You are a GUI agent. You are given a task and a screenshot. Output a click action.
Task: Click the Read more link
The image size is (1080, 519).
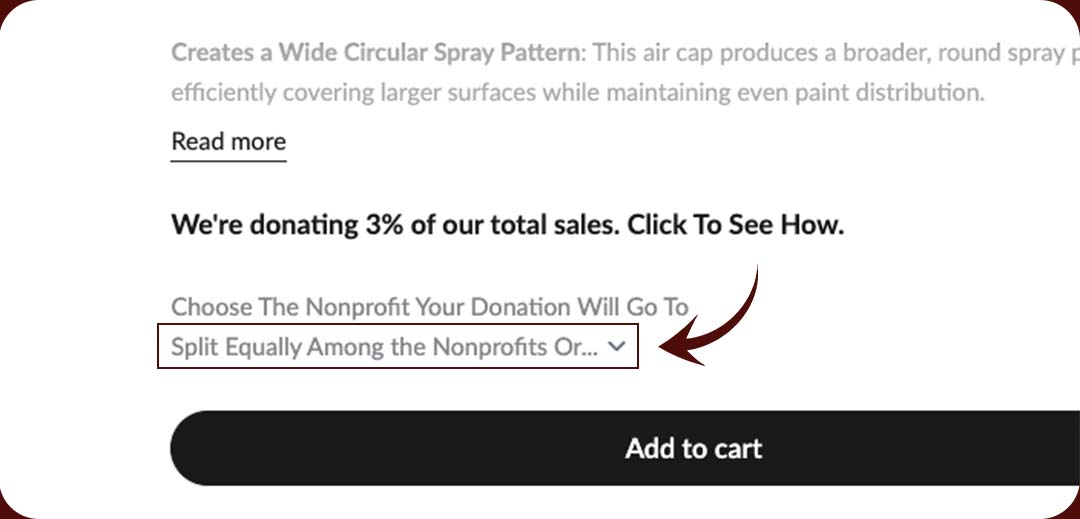point(228,142)
